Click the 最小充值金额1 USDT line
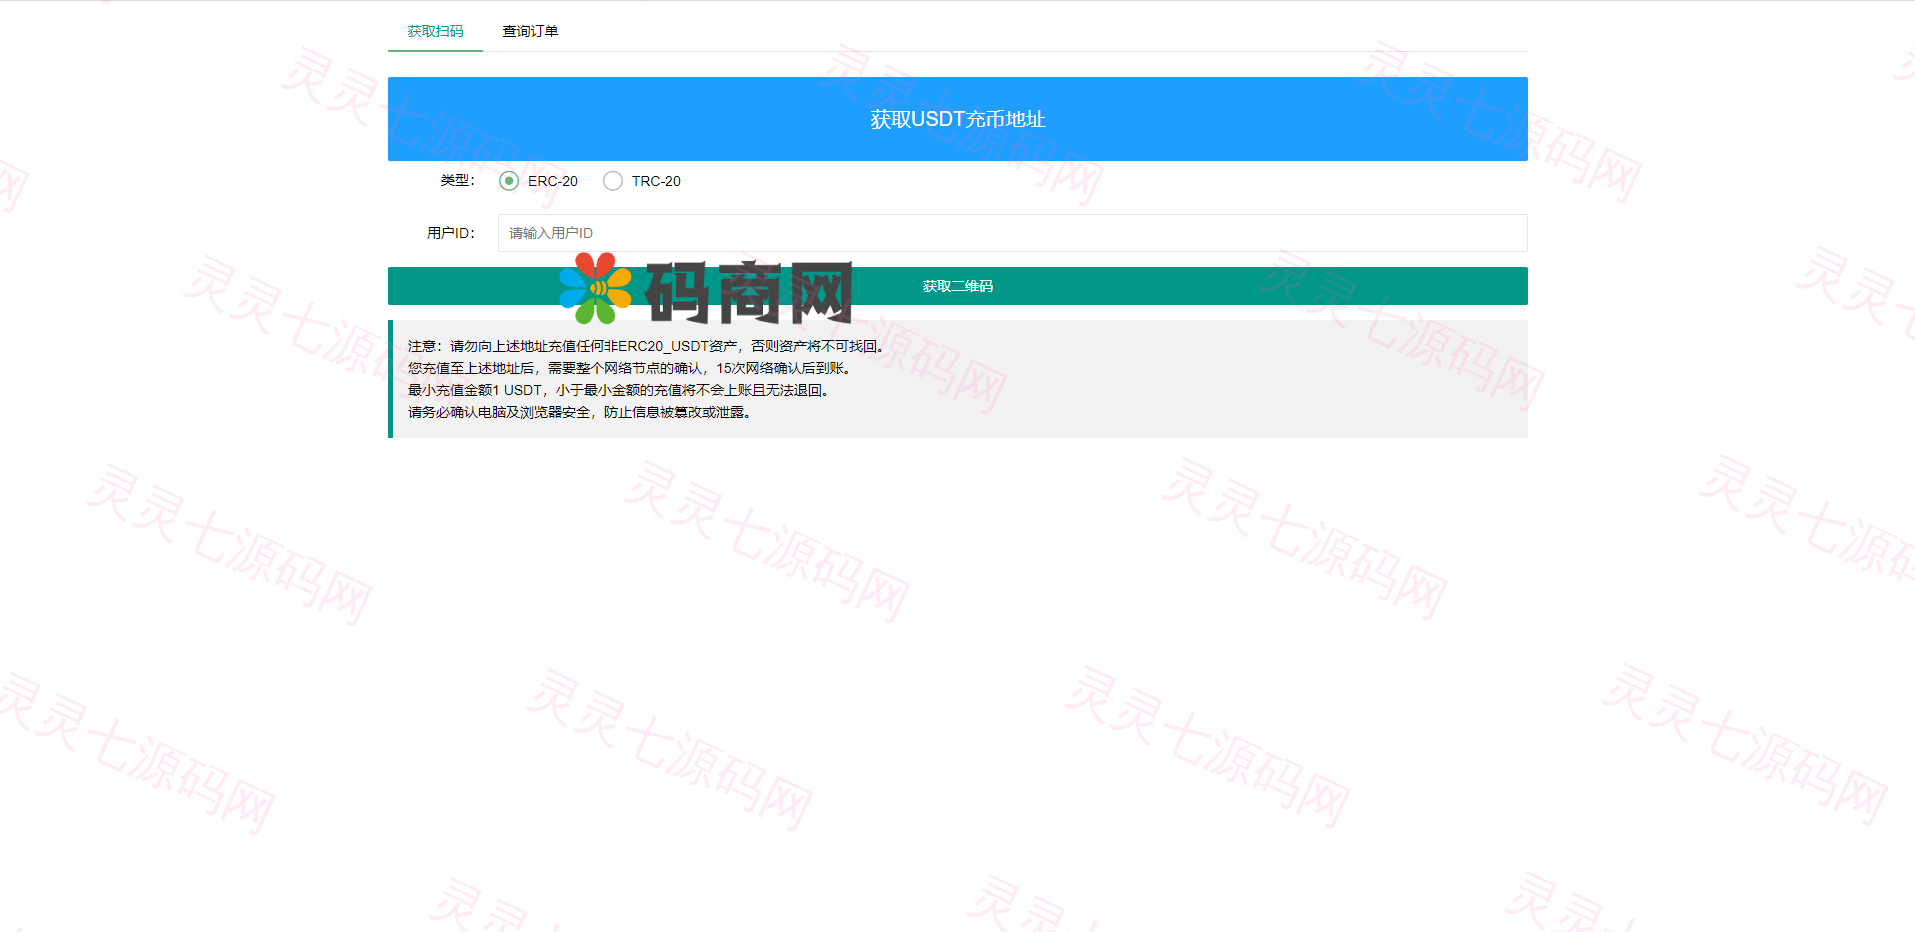1915x932 pixels. pos(618,390)
